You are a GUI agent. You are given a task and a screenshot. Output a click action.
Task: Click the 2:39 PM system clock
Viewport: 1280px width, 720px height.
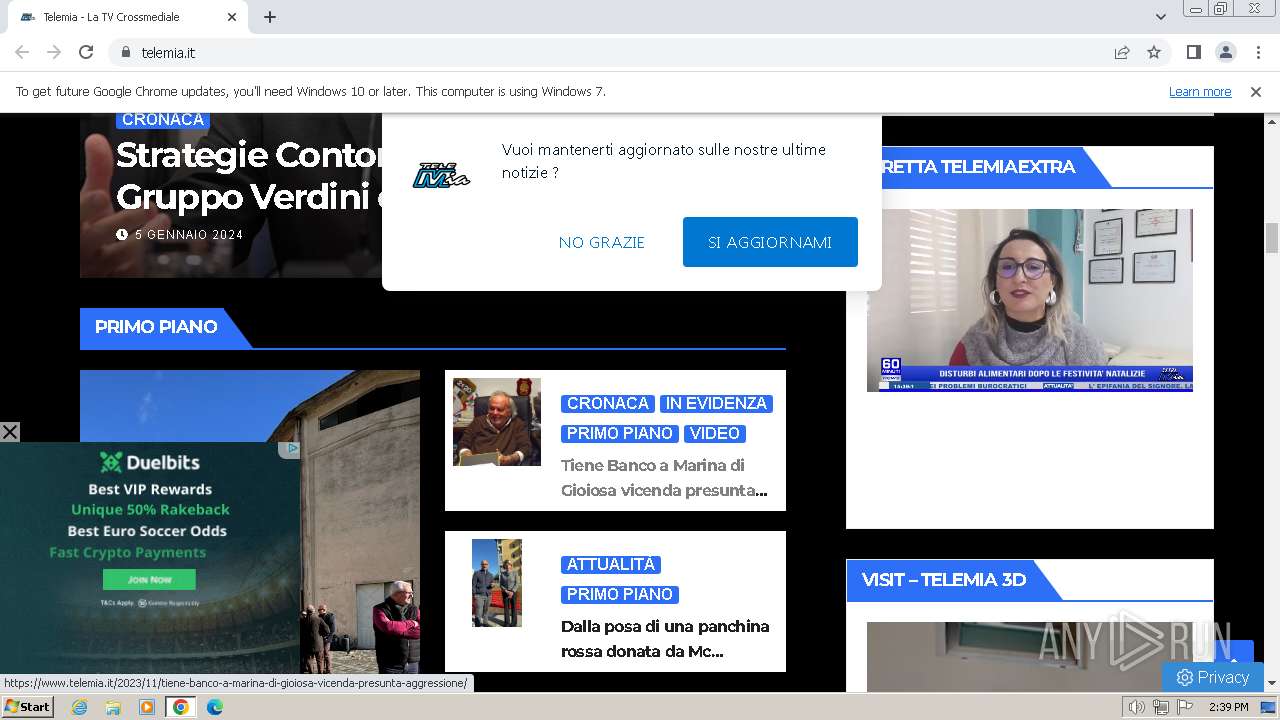coord(1229,707)
